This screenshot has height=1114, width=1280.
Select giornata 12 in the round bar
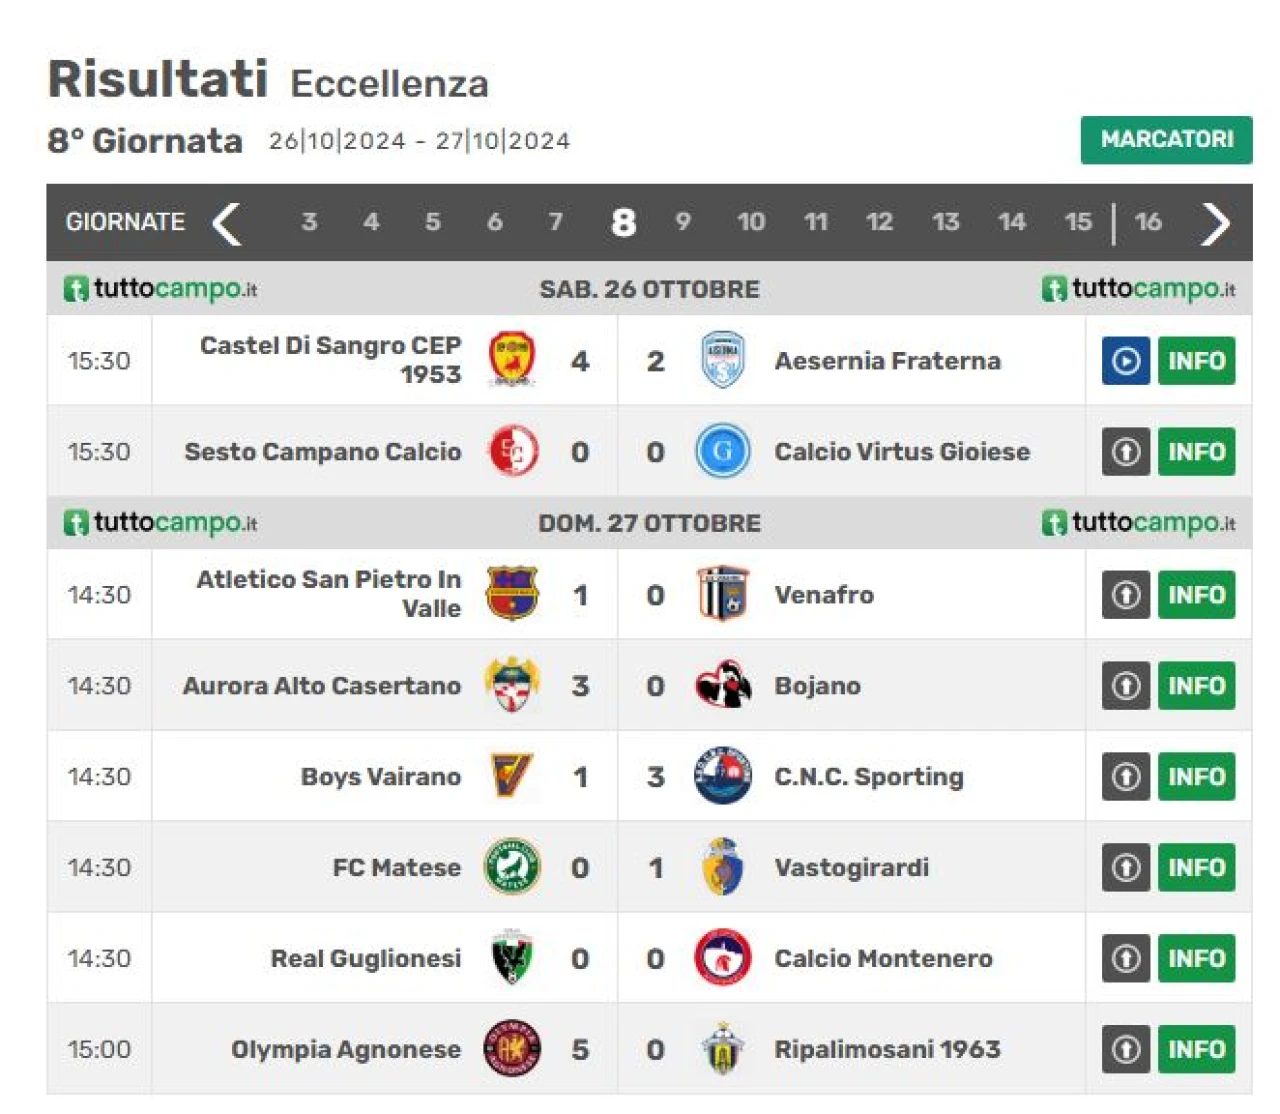[879, 221]
